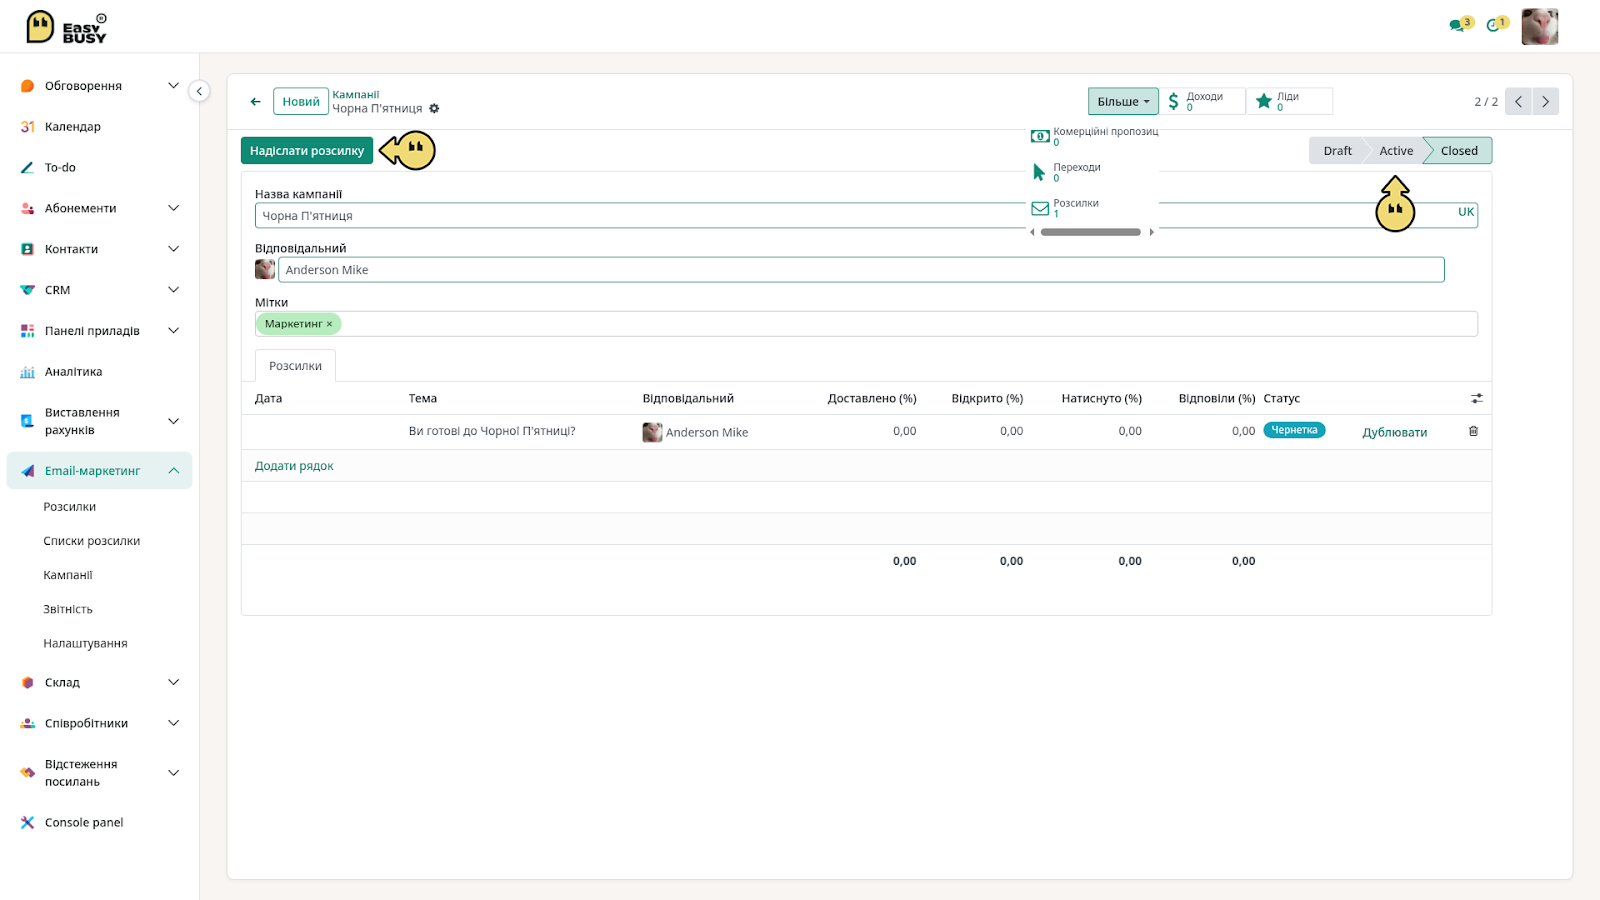The width and height of the screenshot is (1600, 900).
Task: Click the Назва кампанії input field
Action: 866,216
